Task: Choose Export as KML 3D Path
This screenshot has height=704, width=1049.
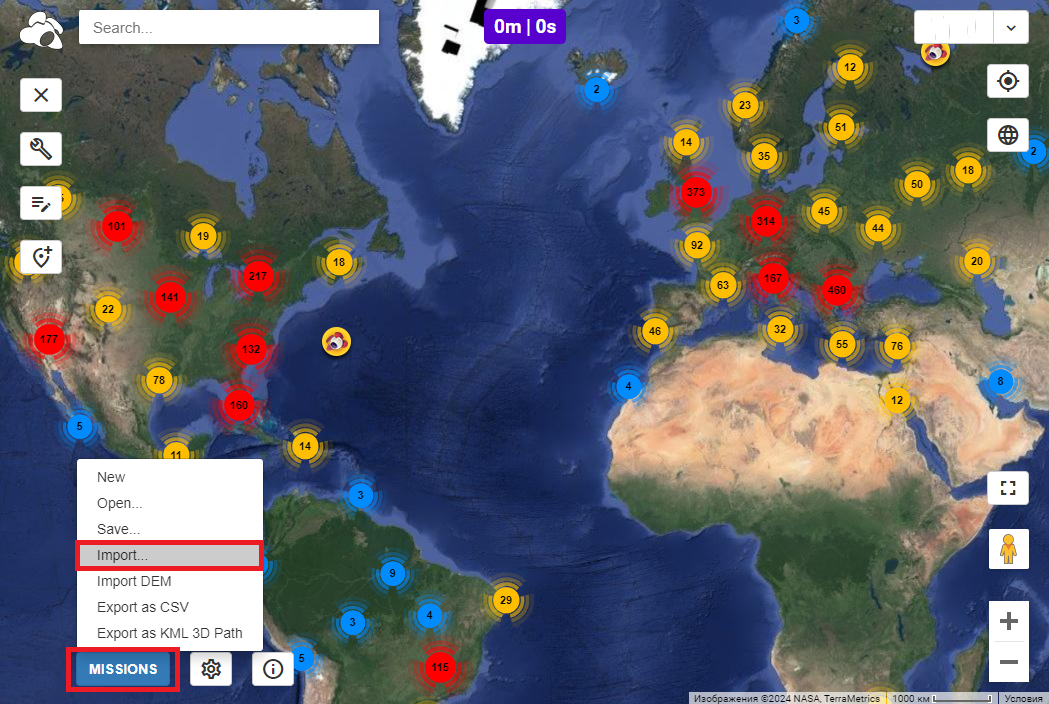Action: tap(170, 634)
